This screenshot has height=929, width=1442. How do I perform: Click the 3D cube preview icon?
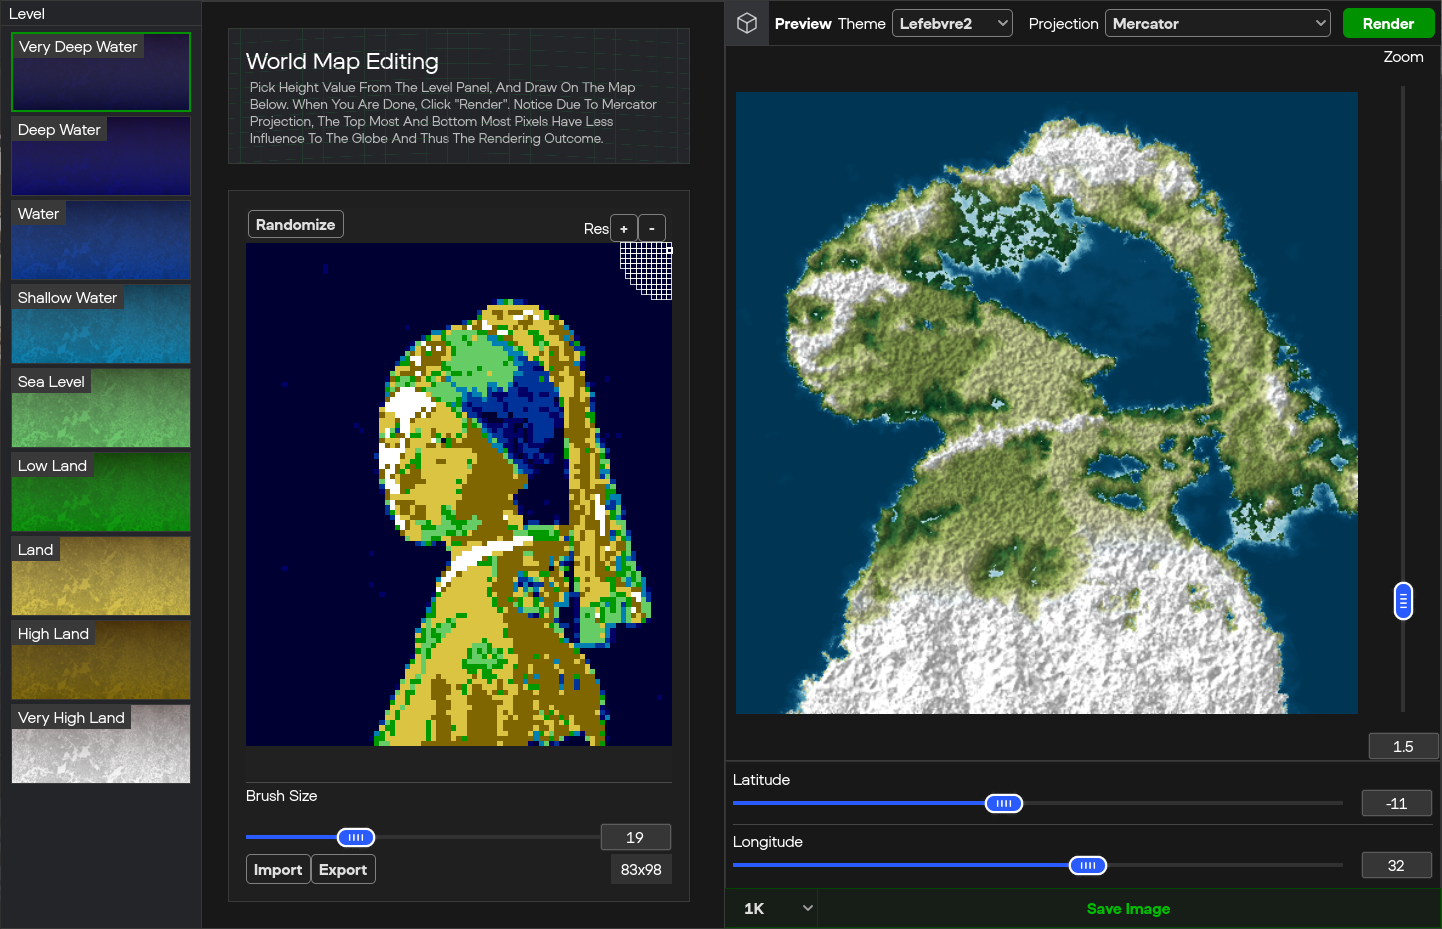pyautogui.click(x=747, y=23)
